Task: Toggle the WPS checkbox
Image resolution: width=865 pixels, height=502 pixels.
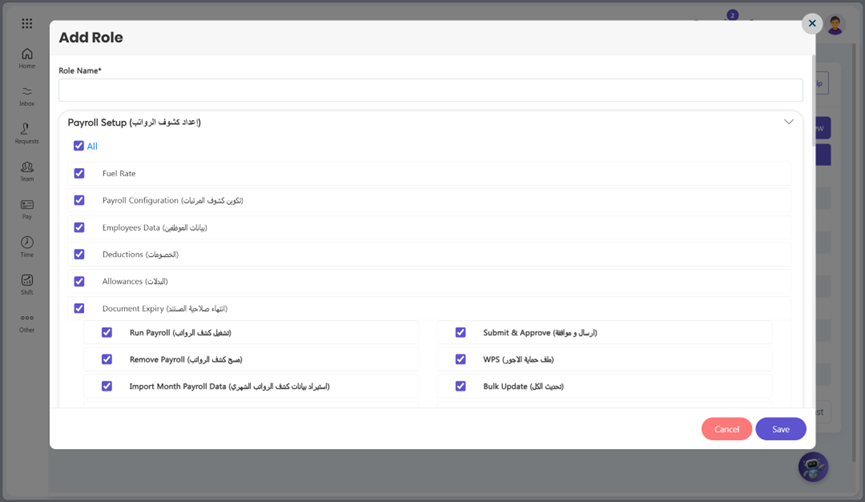Action: 461,359
